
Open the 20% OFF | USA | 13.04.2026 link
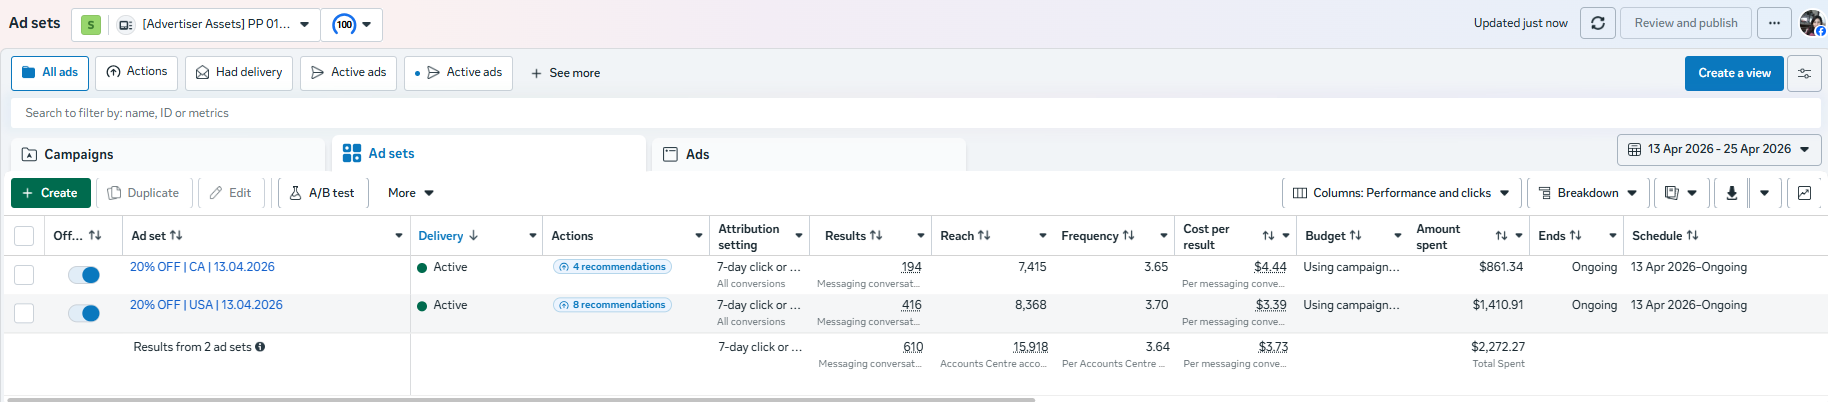click(206, 305)
